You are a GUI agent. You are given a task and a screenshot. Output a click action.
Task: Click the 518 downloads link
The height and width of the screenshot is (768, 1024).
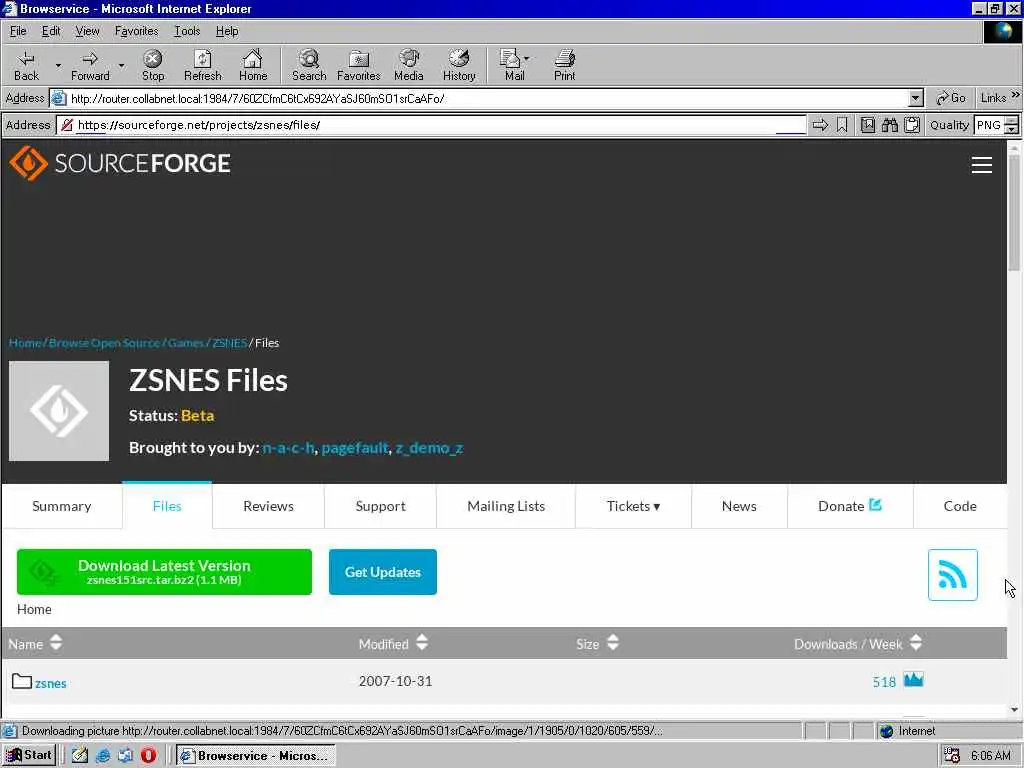click(x=884, y=682)
